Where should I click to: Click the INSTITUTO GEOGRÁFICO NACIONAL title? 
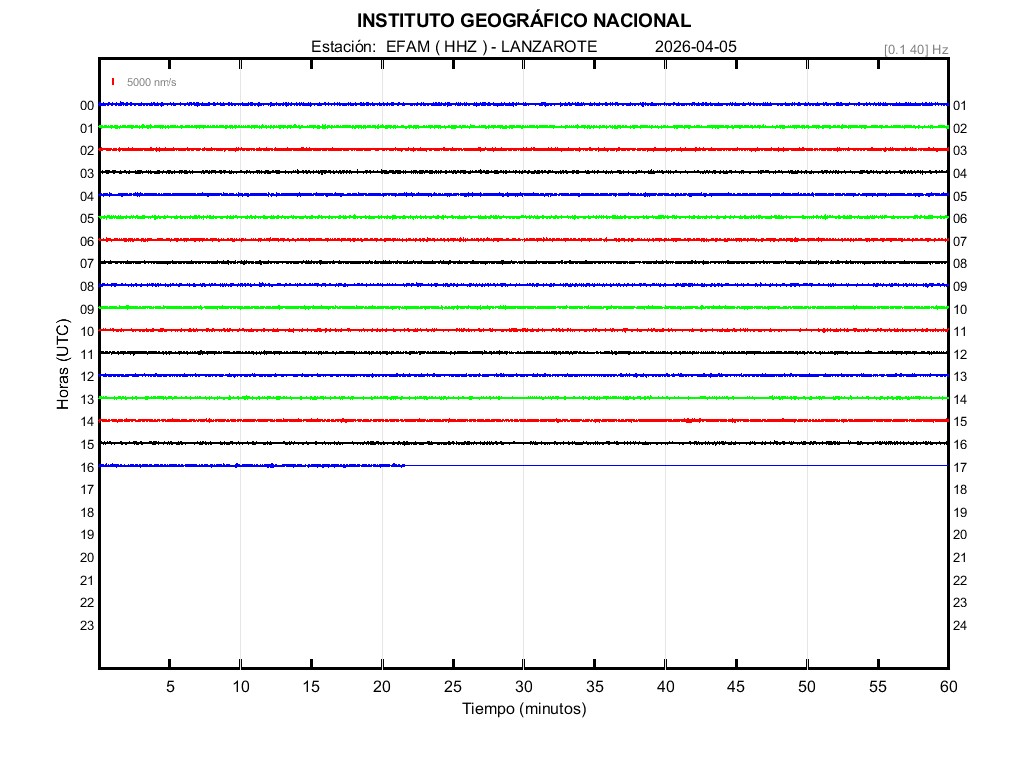pyautogui.click(x=523, y=21)
